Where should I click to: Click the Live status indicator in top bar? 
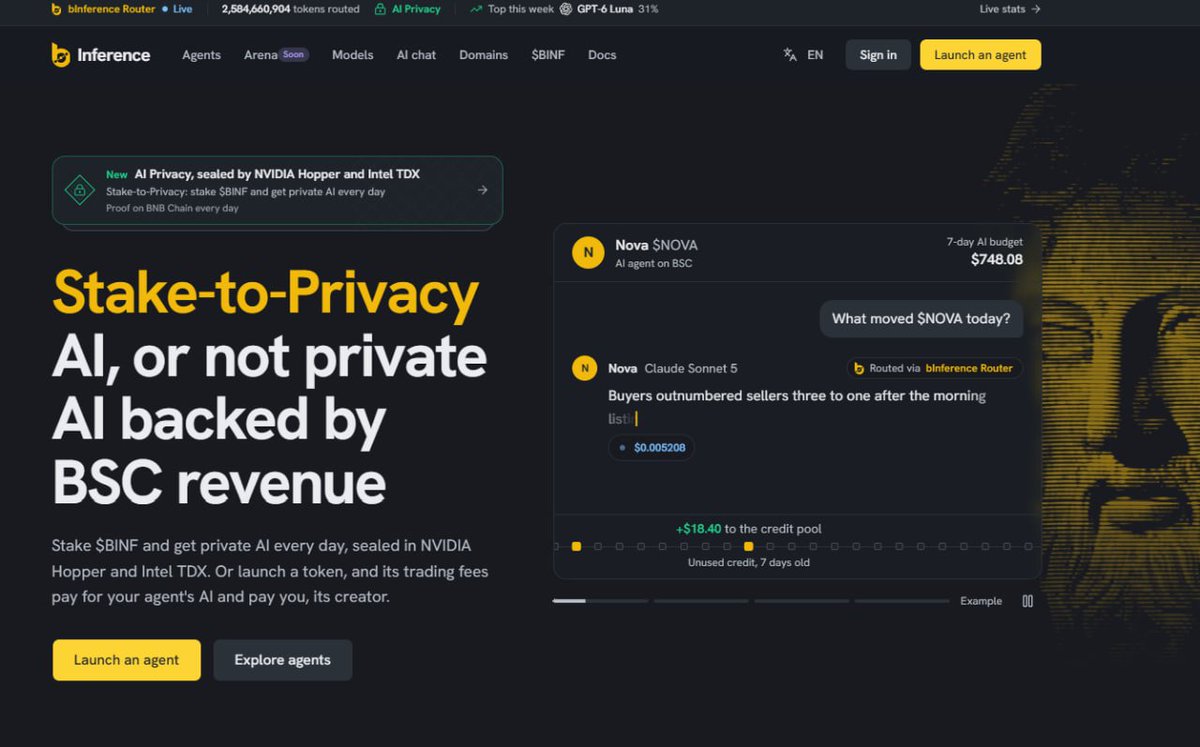(x=177, y=9)
